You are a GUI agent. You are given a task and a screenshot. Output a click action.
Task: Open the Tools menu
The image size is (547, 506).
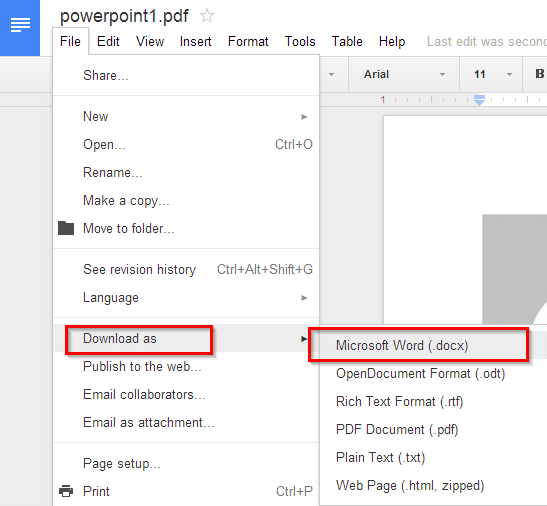(300, 42)
